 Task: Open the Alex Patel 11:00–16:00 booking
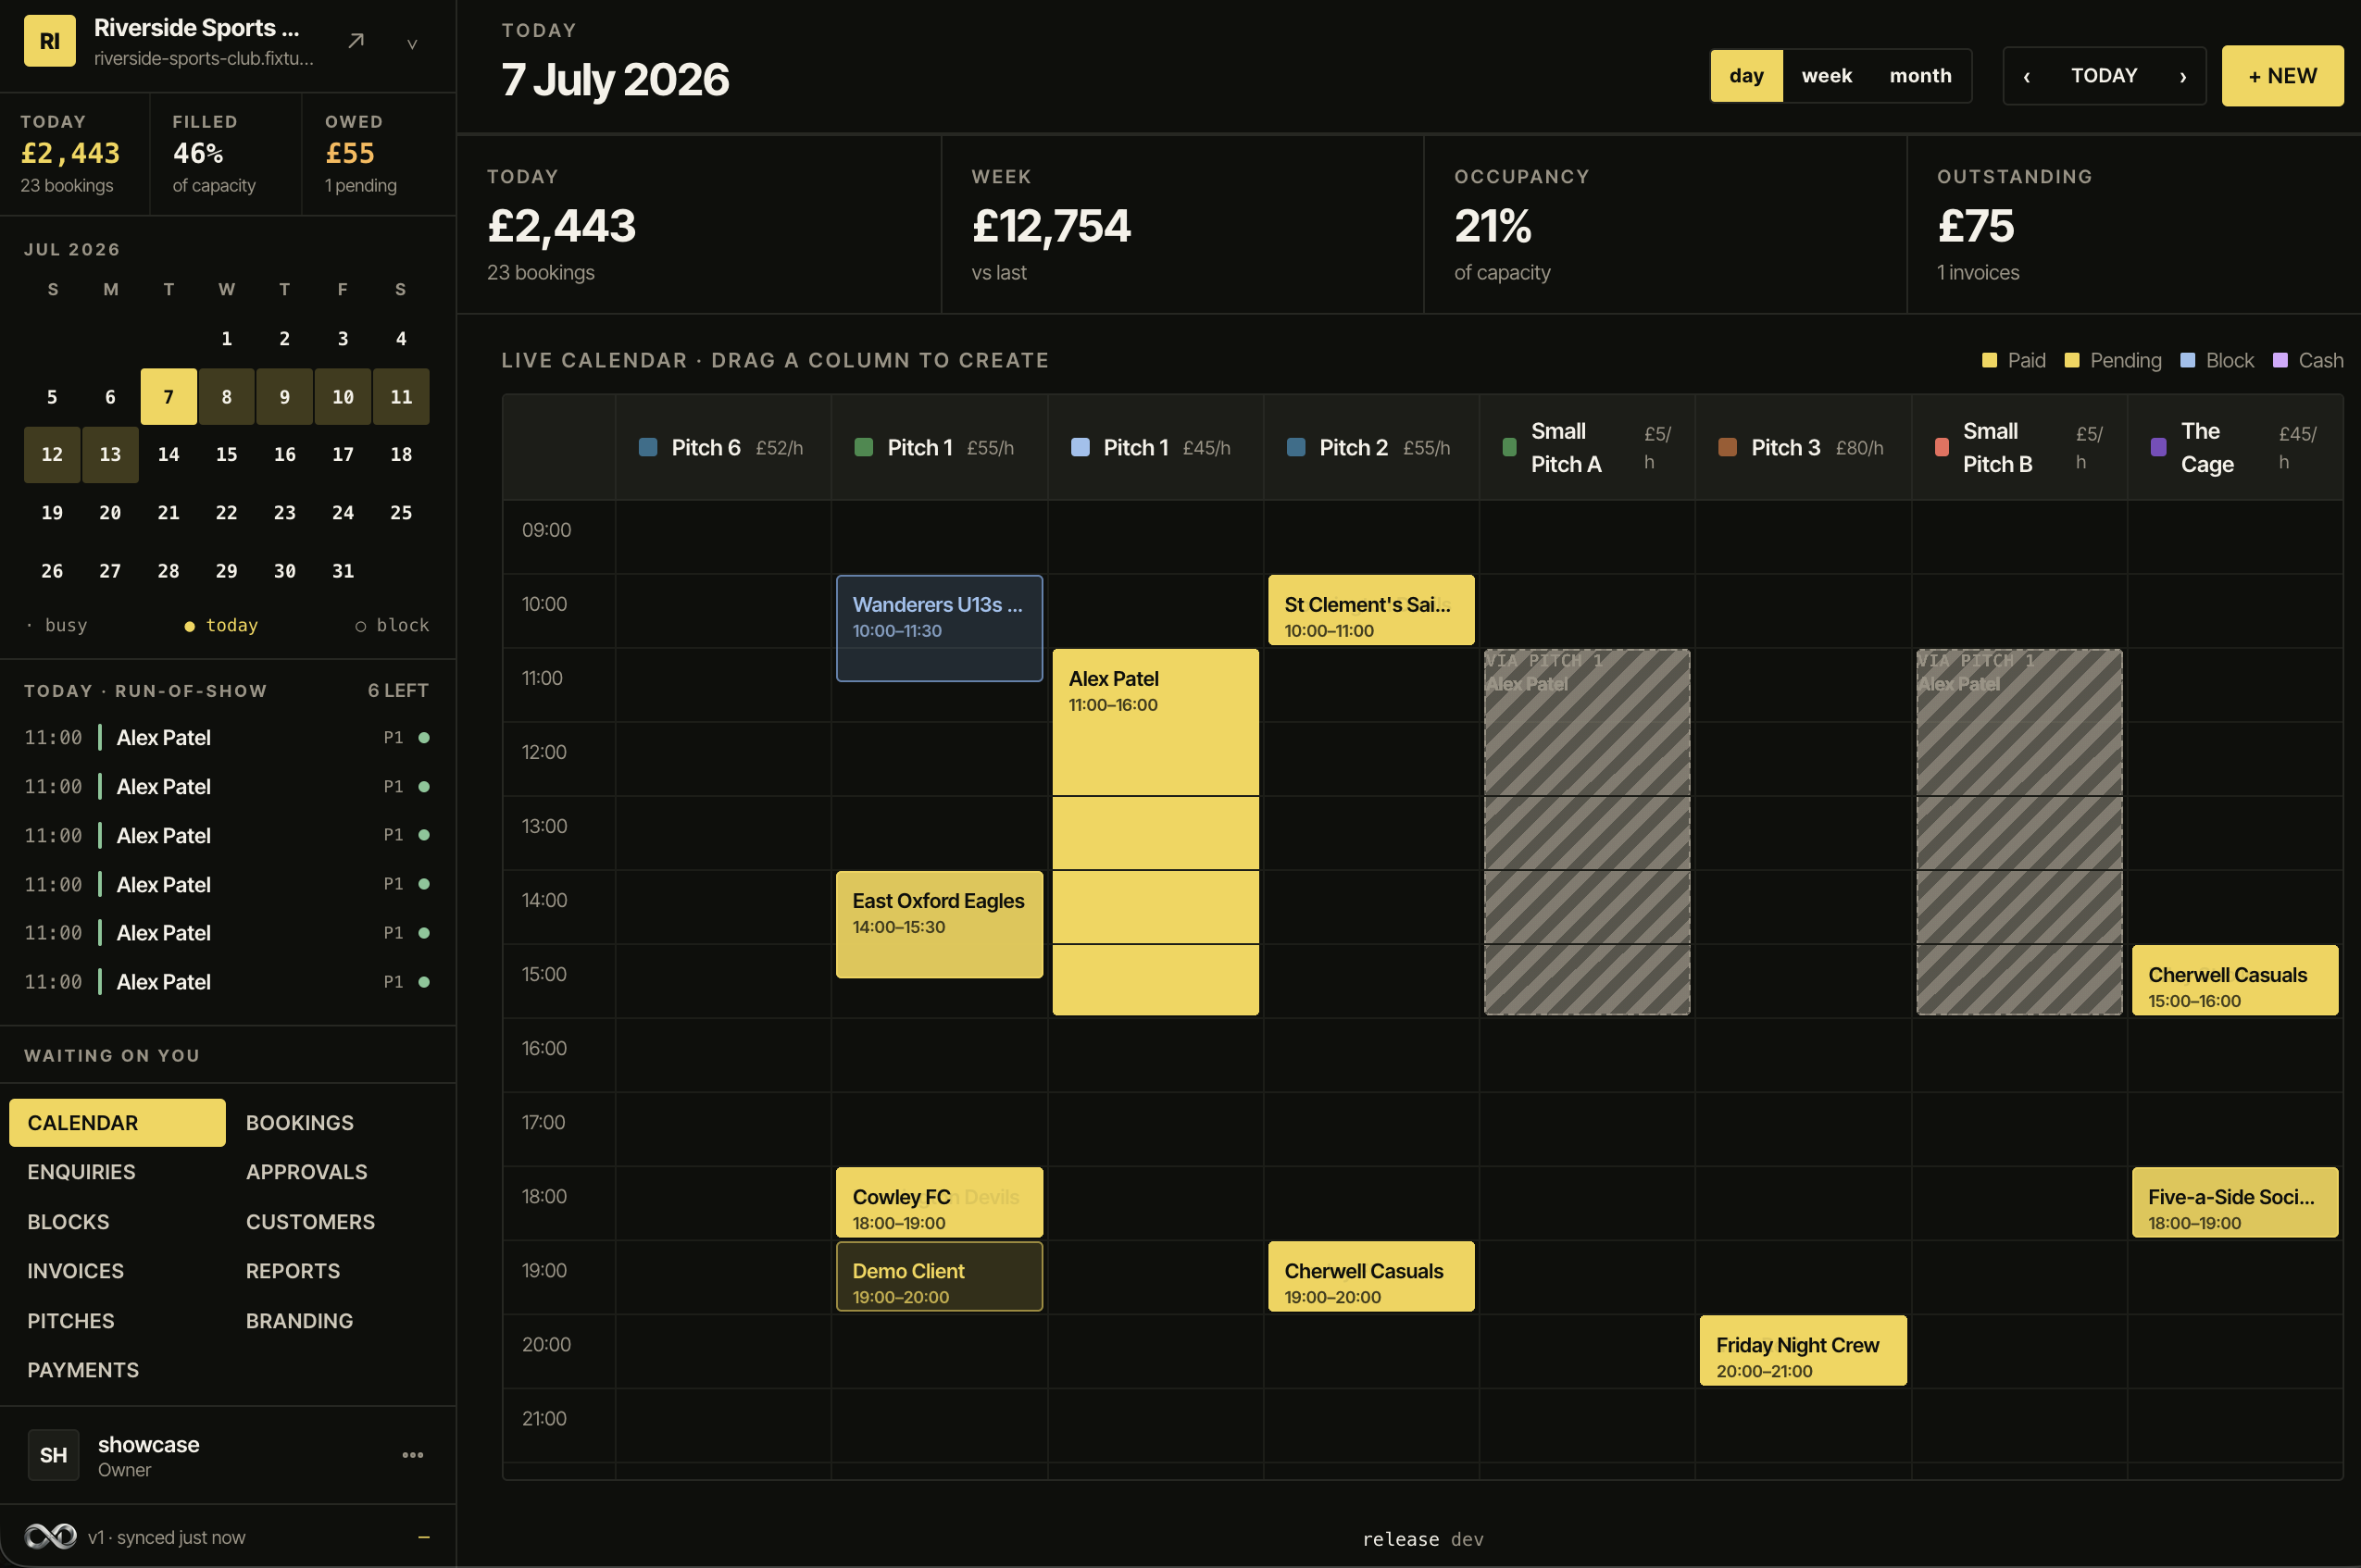(1155, 832)
